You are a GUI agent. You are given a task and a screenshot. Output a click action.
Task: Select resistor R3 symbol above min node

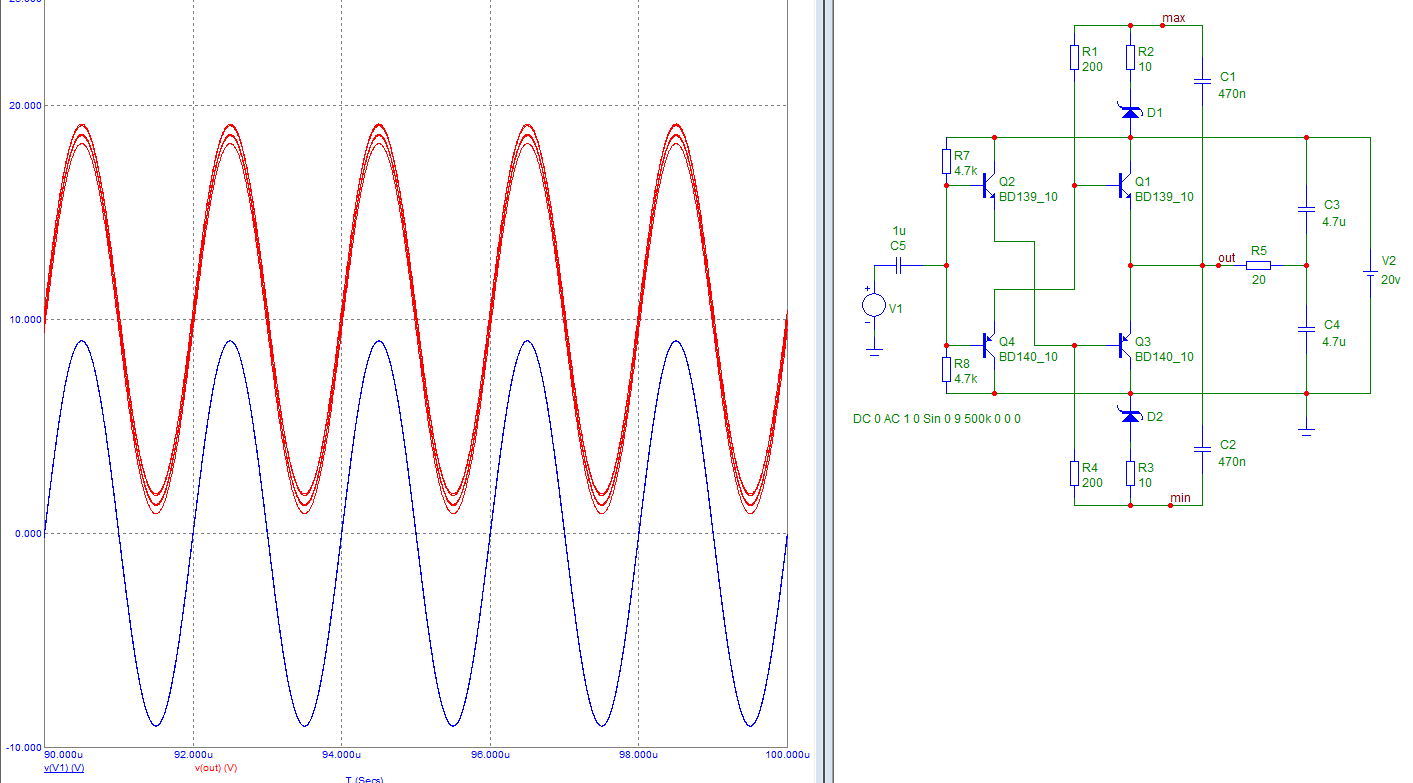pyautogui.click(x=1130, y=474)
